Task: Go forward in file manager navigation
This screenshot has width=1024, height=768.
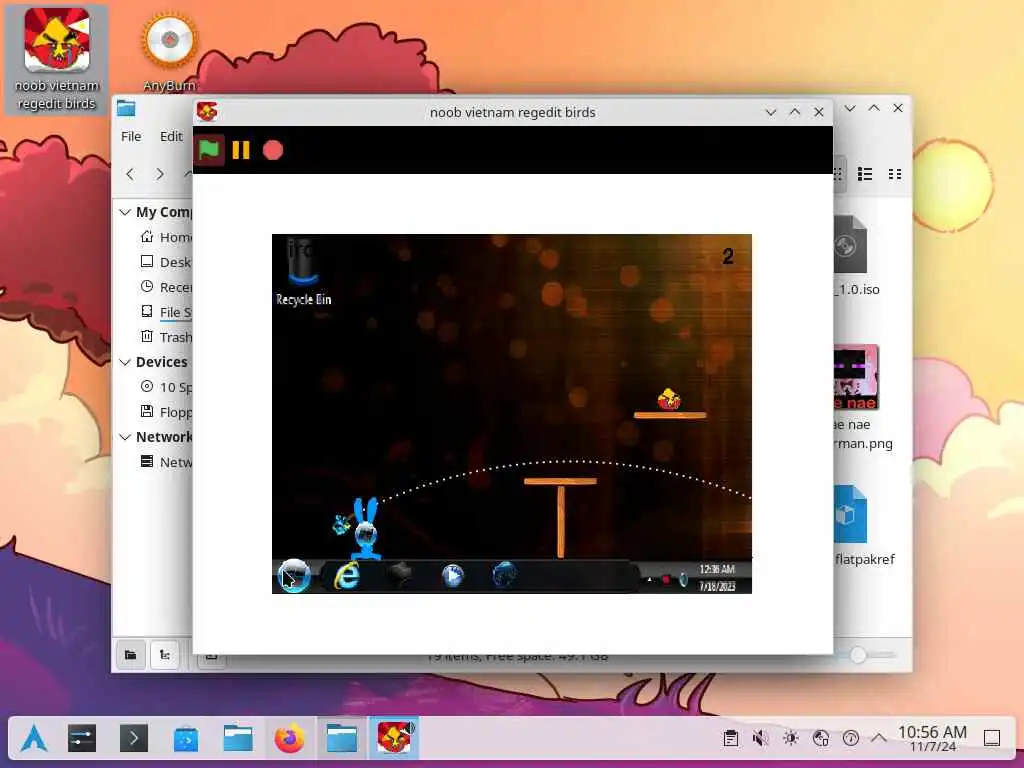Action: (160, 174)
